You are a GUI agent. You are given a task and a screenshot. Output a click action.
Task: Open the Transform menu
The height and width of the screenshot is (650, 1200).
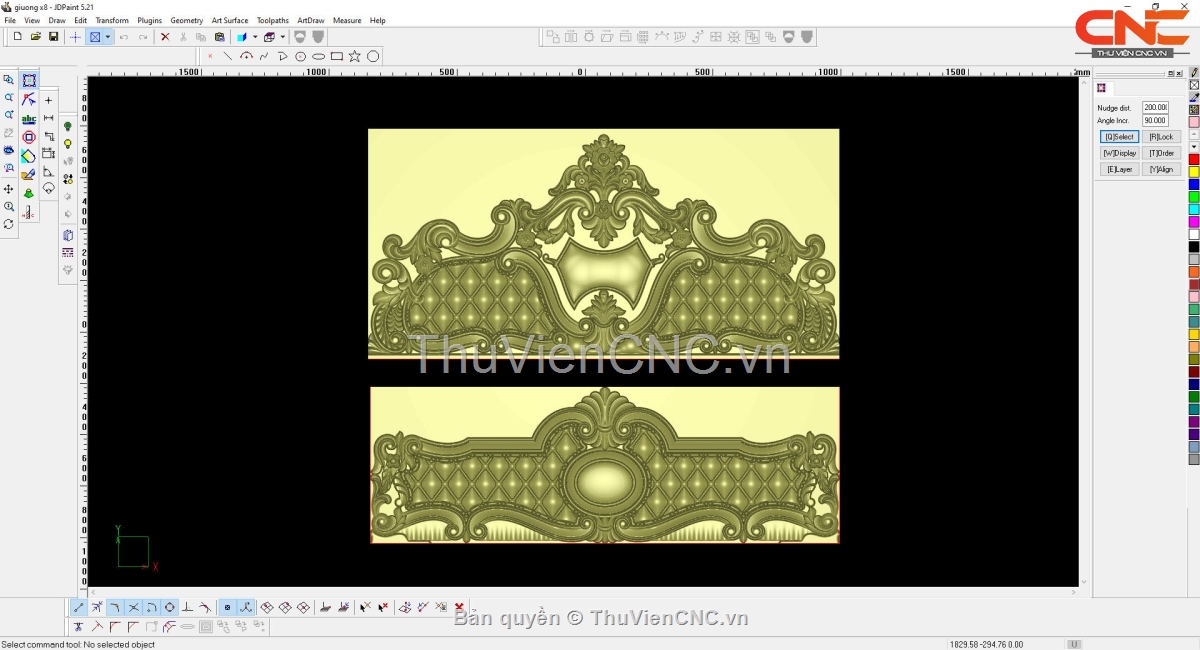pyautogui.click(x=112, y=20)
